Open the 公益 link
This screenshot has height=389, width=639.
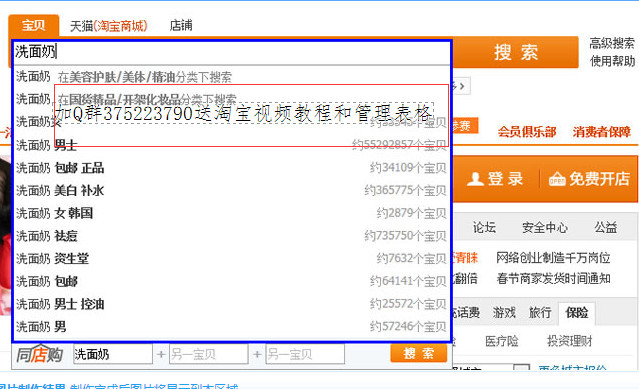605,228
